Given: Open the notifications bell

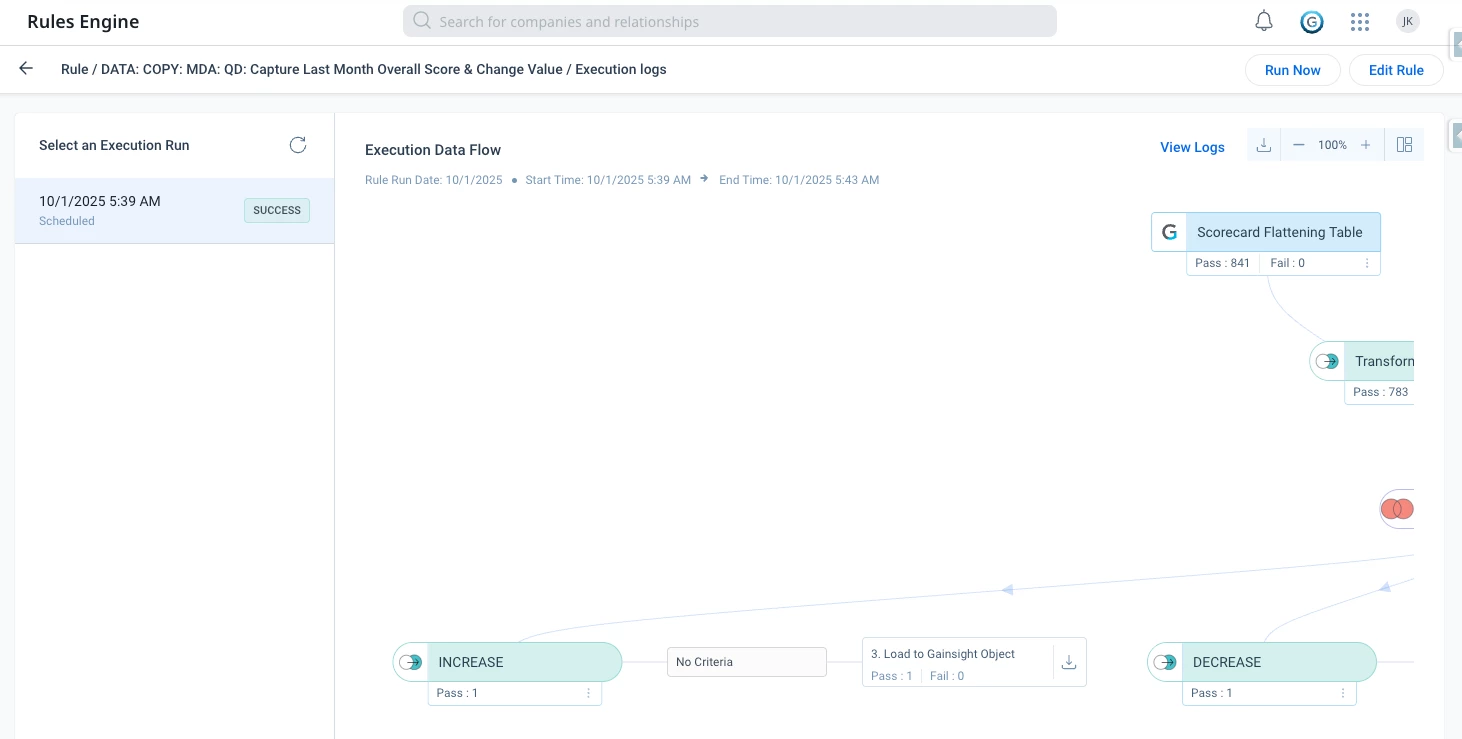Looking at the screenshot, I should pyautogui.click(x=1264, y=21).
